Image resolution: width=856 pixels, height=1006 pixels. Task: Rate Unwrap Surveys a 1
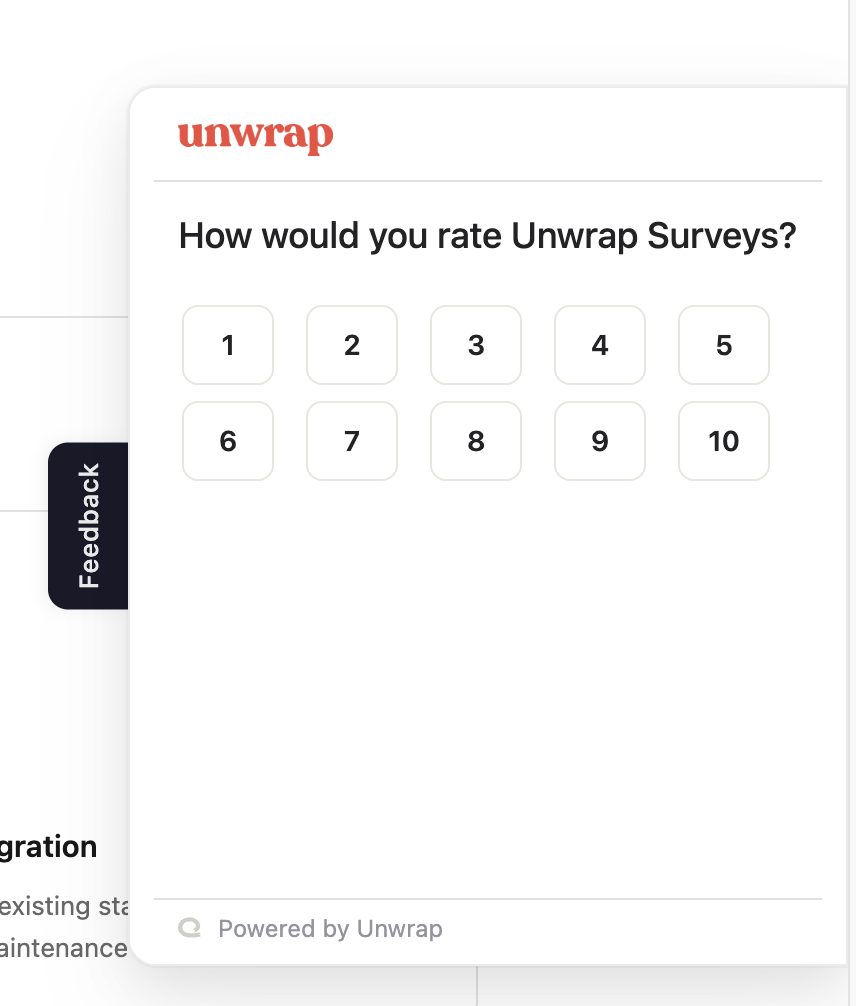[228, 345]
